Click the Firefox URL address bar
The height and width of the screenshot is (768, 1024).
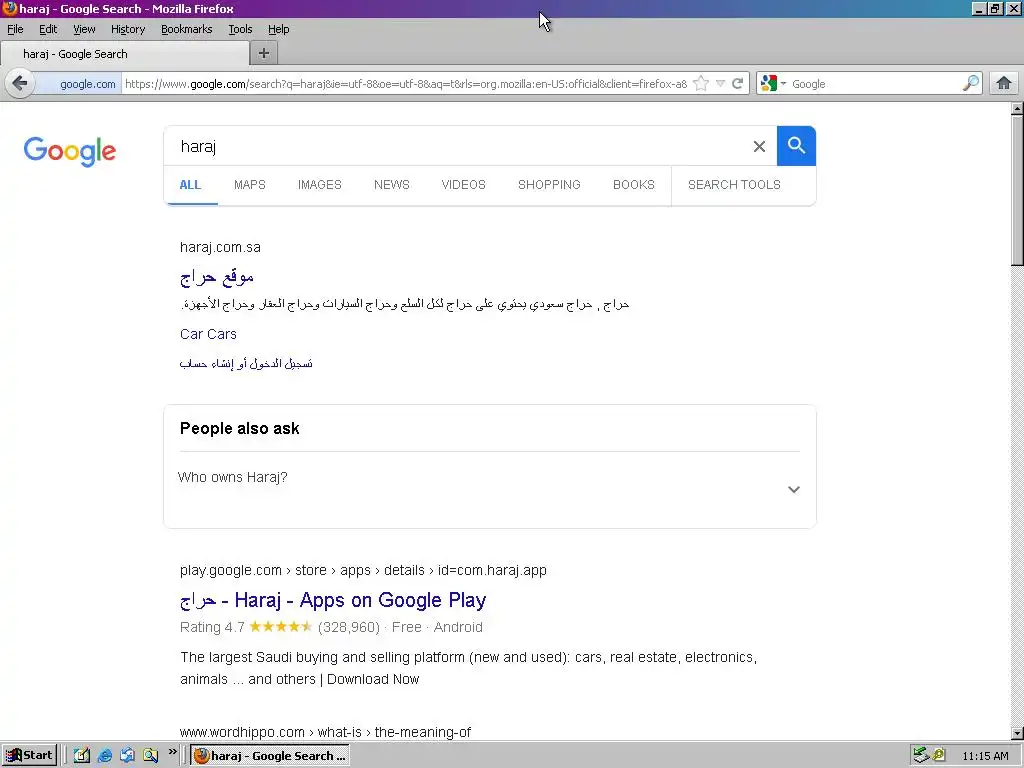tap(406, 84)
